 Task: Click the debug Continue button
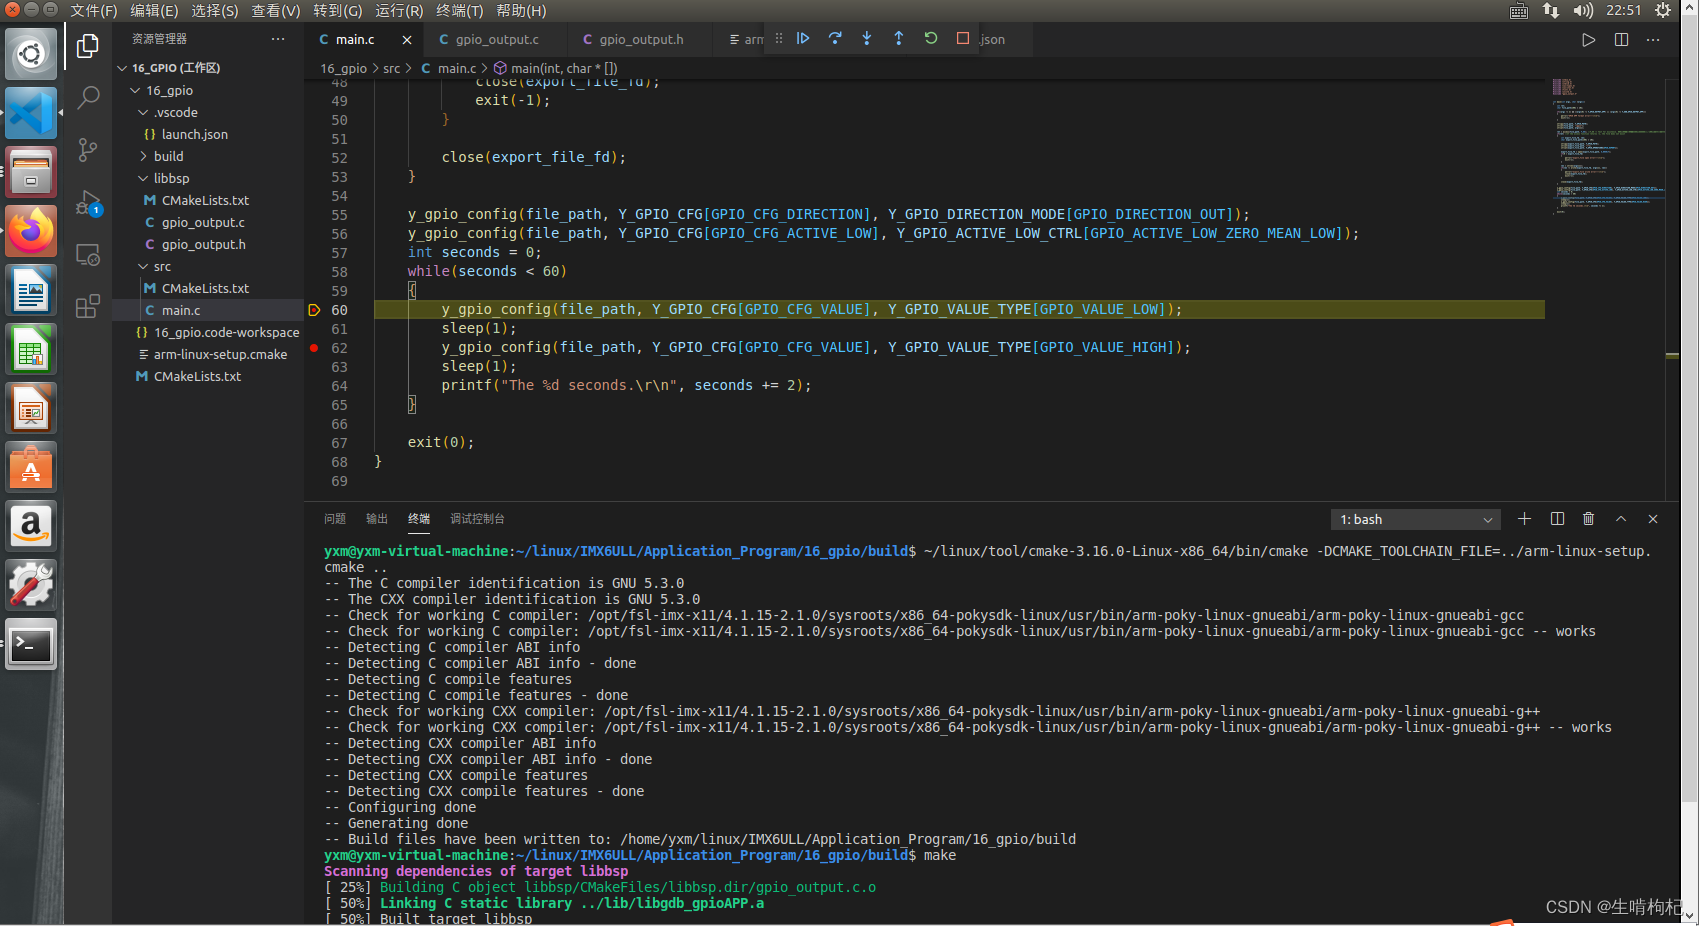[803, 38]
